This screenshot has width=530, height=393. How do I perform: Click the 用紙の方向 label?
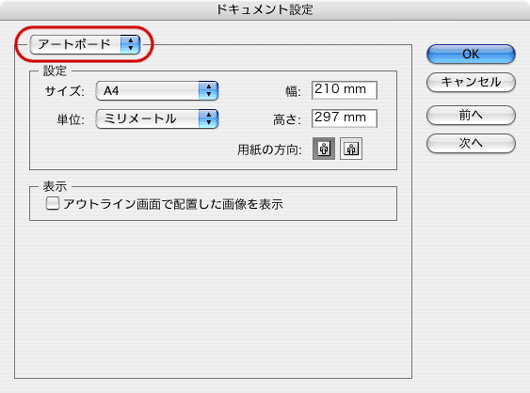pos(269,149)
